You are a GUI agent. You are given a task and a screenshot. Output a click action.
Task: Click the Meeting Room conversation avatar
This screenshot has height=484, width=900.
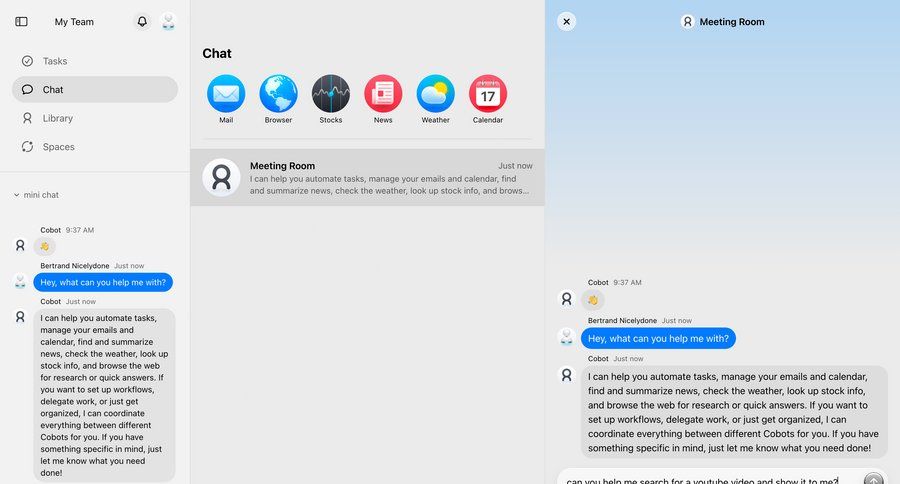[x=221, y=177]
